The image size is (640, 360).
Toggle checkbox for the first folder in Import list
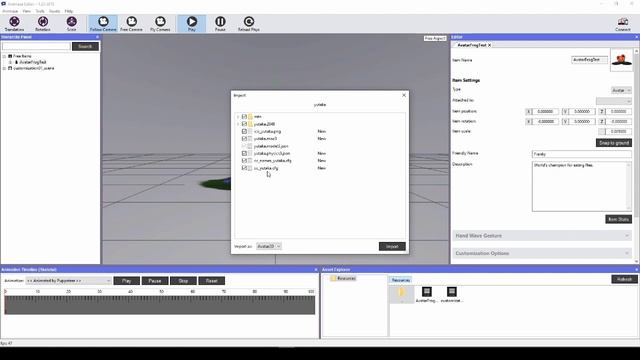coord(244,117)
